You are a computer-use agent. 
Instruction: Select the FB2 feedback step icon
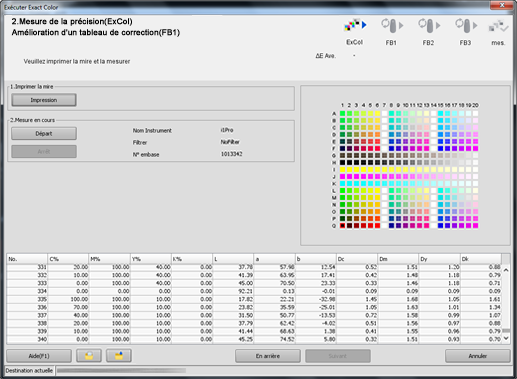pyautogui.click(x=429, y=25)
